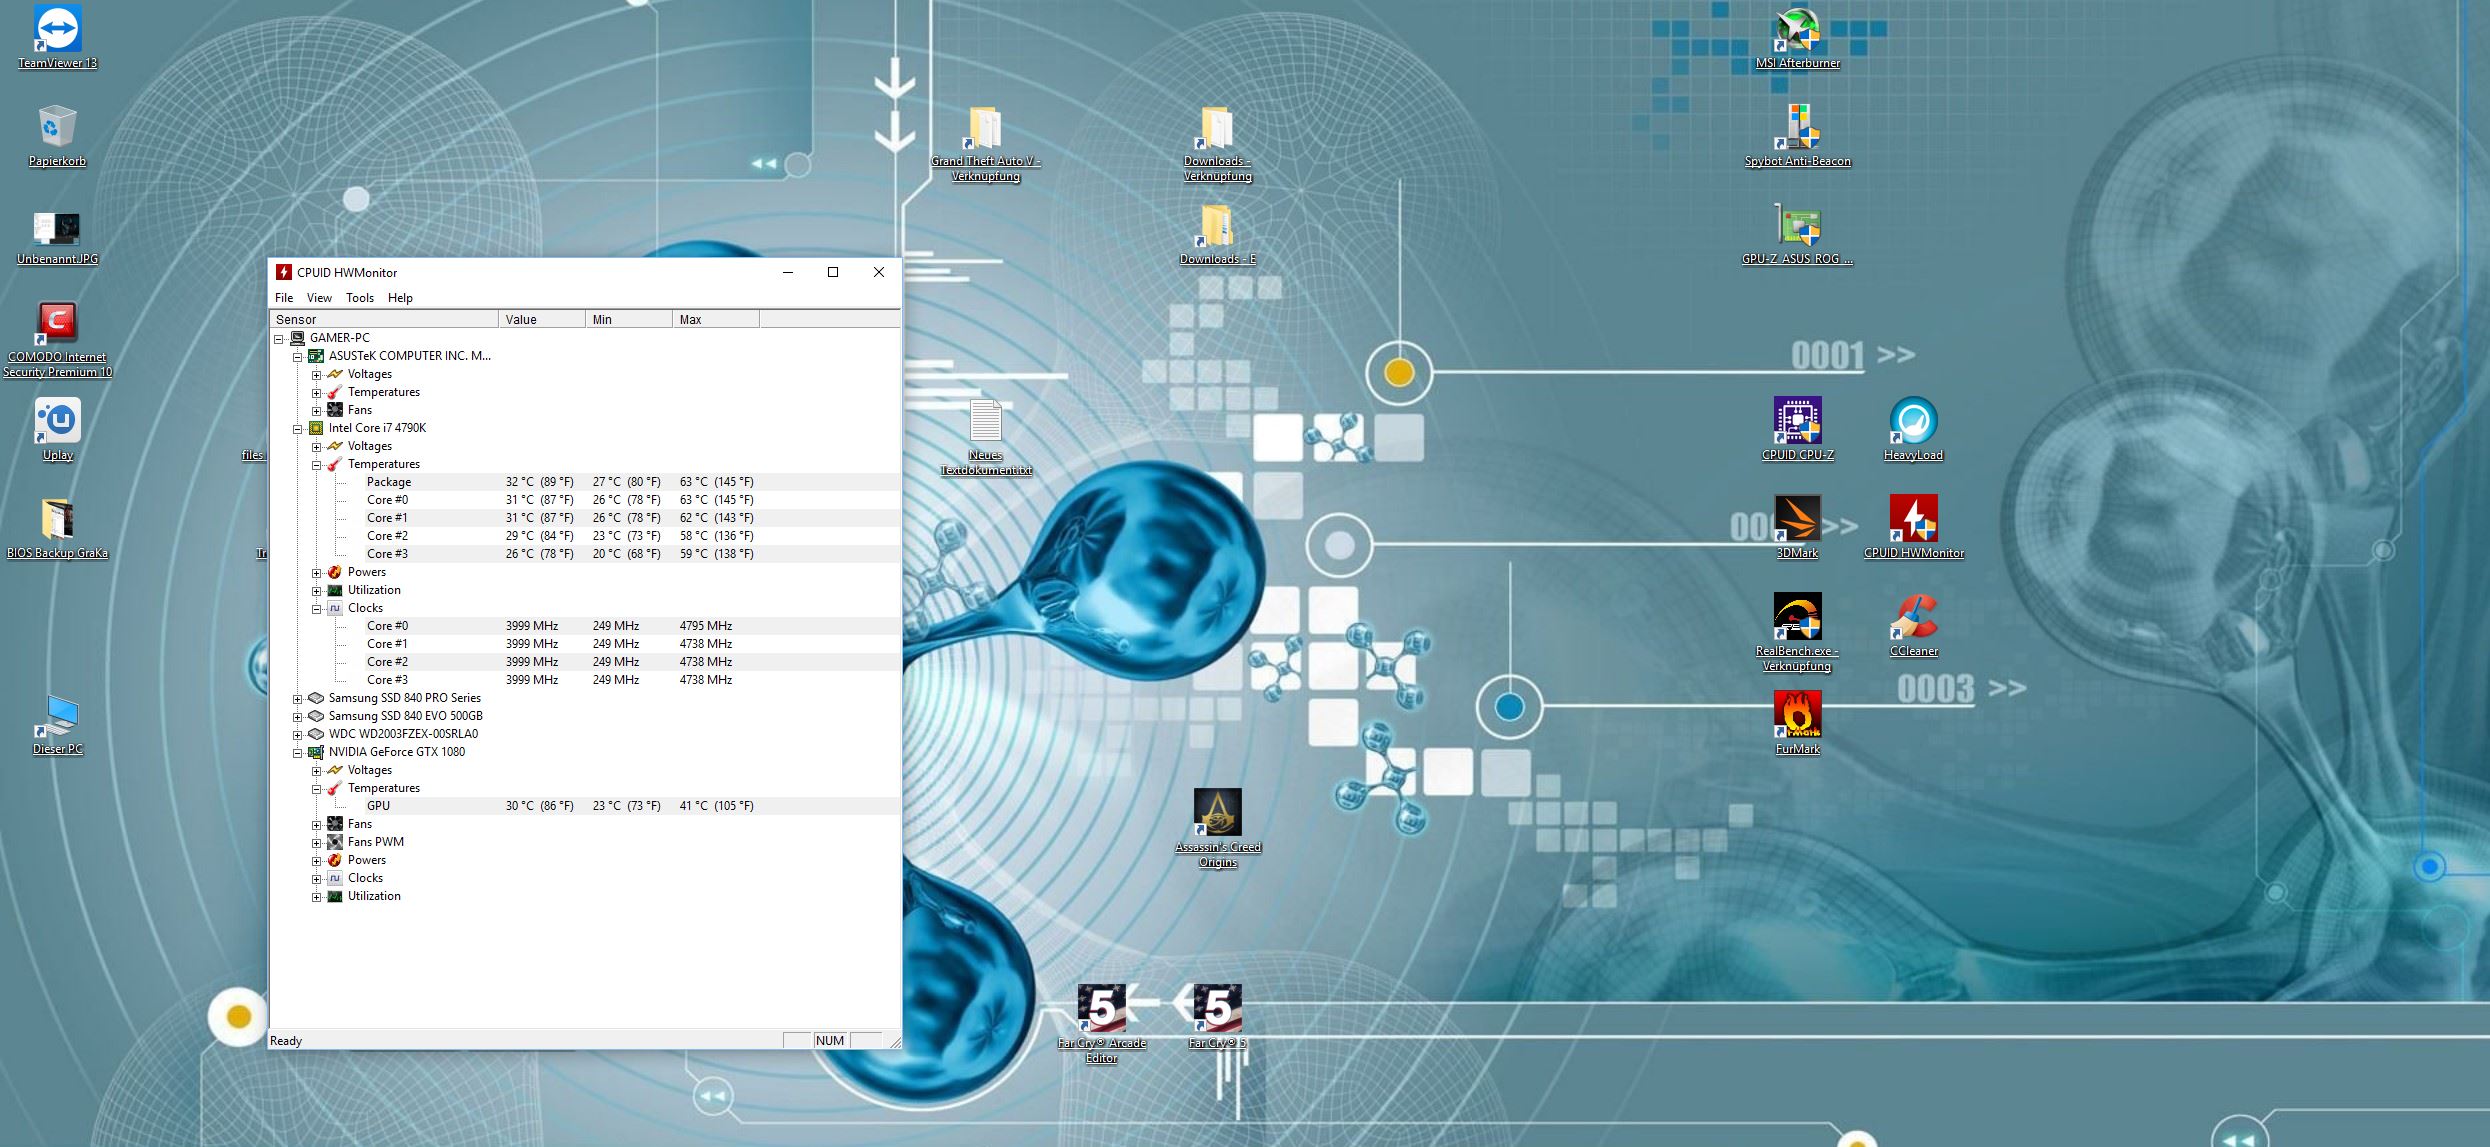Open the Tools menu in HWMonitor

click(359, 298)
